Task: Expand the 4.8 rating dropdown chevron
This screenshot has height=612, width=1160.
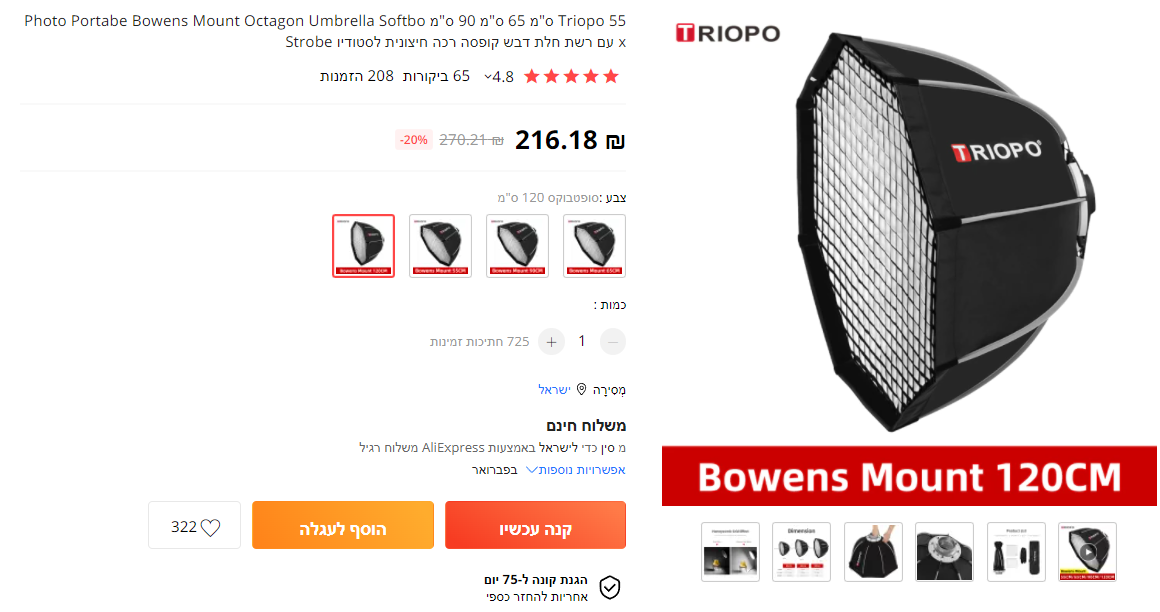Action: pyautogui.click(x=488, y=77)
